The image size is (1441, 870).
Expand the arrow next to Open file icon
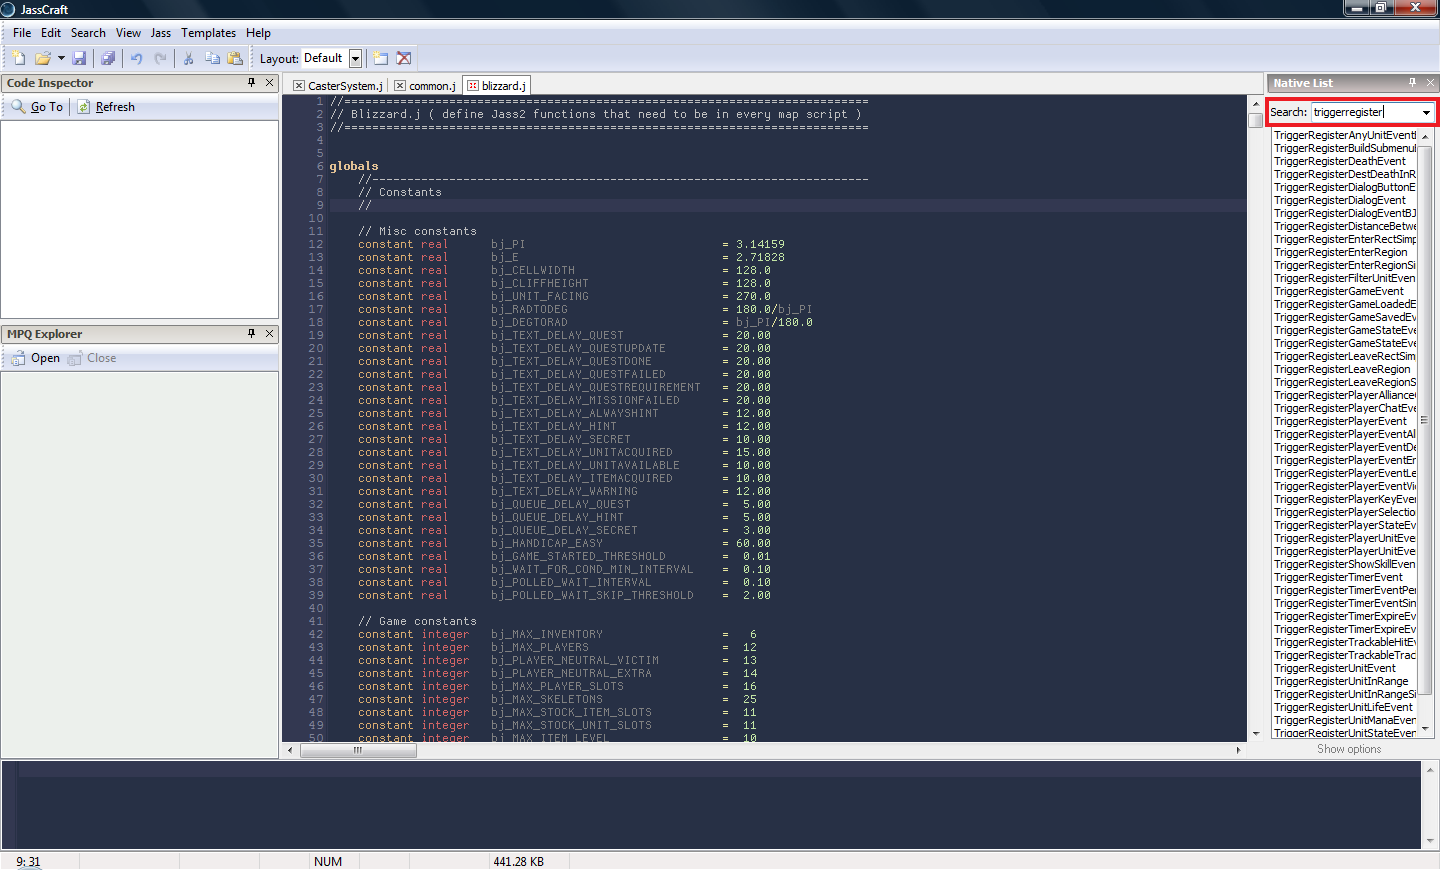61,59
